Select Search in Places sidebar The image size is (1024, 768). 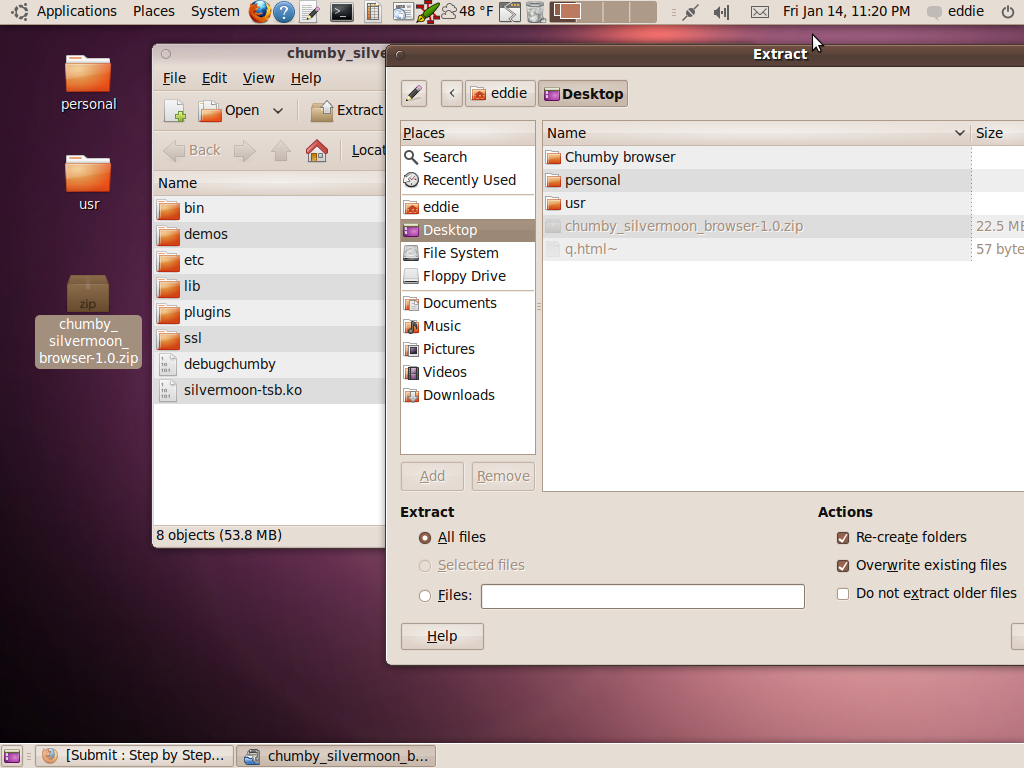pyautogui.click(x=468, y=157)
